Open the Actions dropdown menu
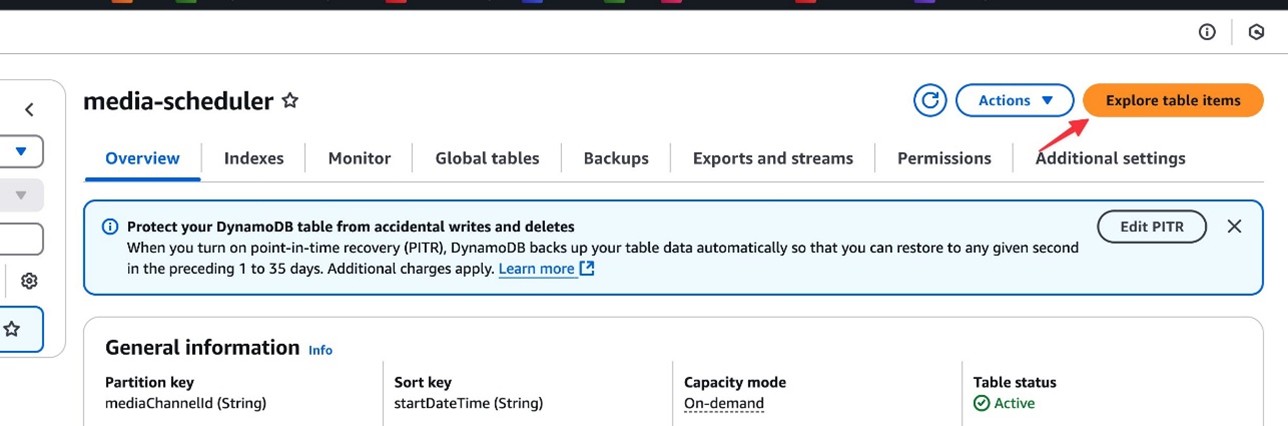The width and height of the screenshot is (1288, 426). (x=1015, y=100)
